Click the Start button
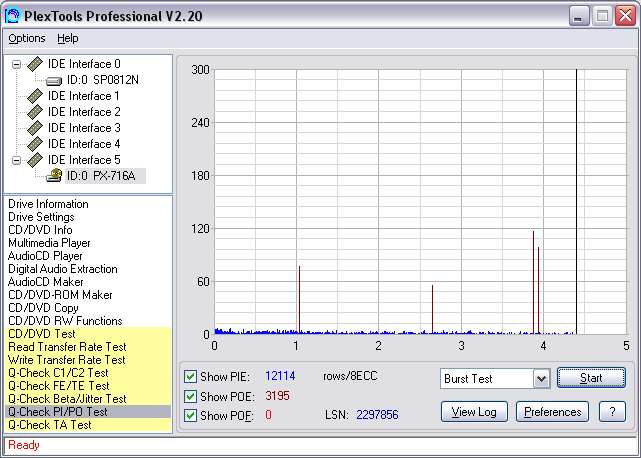This screenshot has width=641, height=458. [591, 378]
